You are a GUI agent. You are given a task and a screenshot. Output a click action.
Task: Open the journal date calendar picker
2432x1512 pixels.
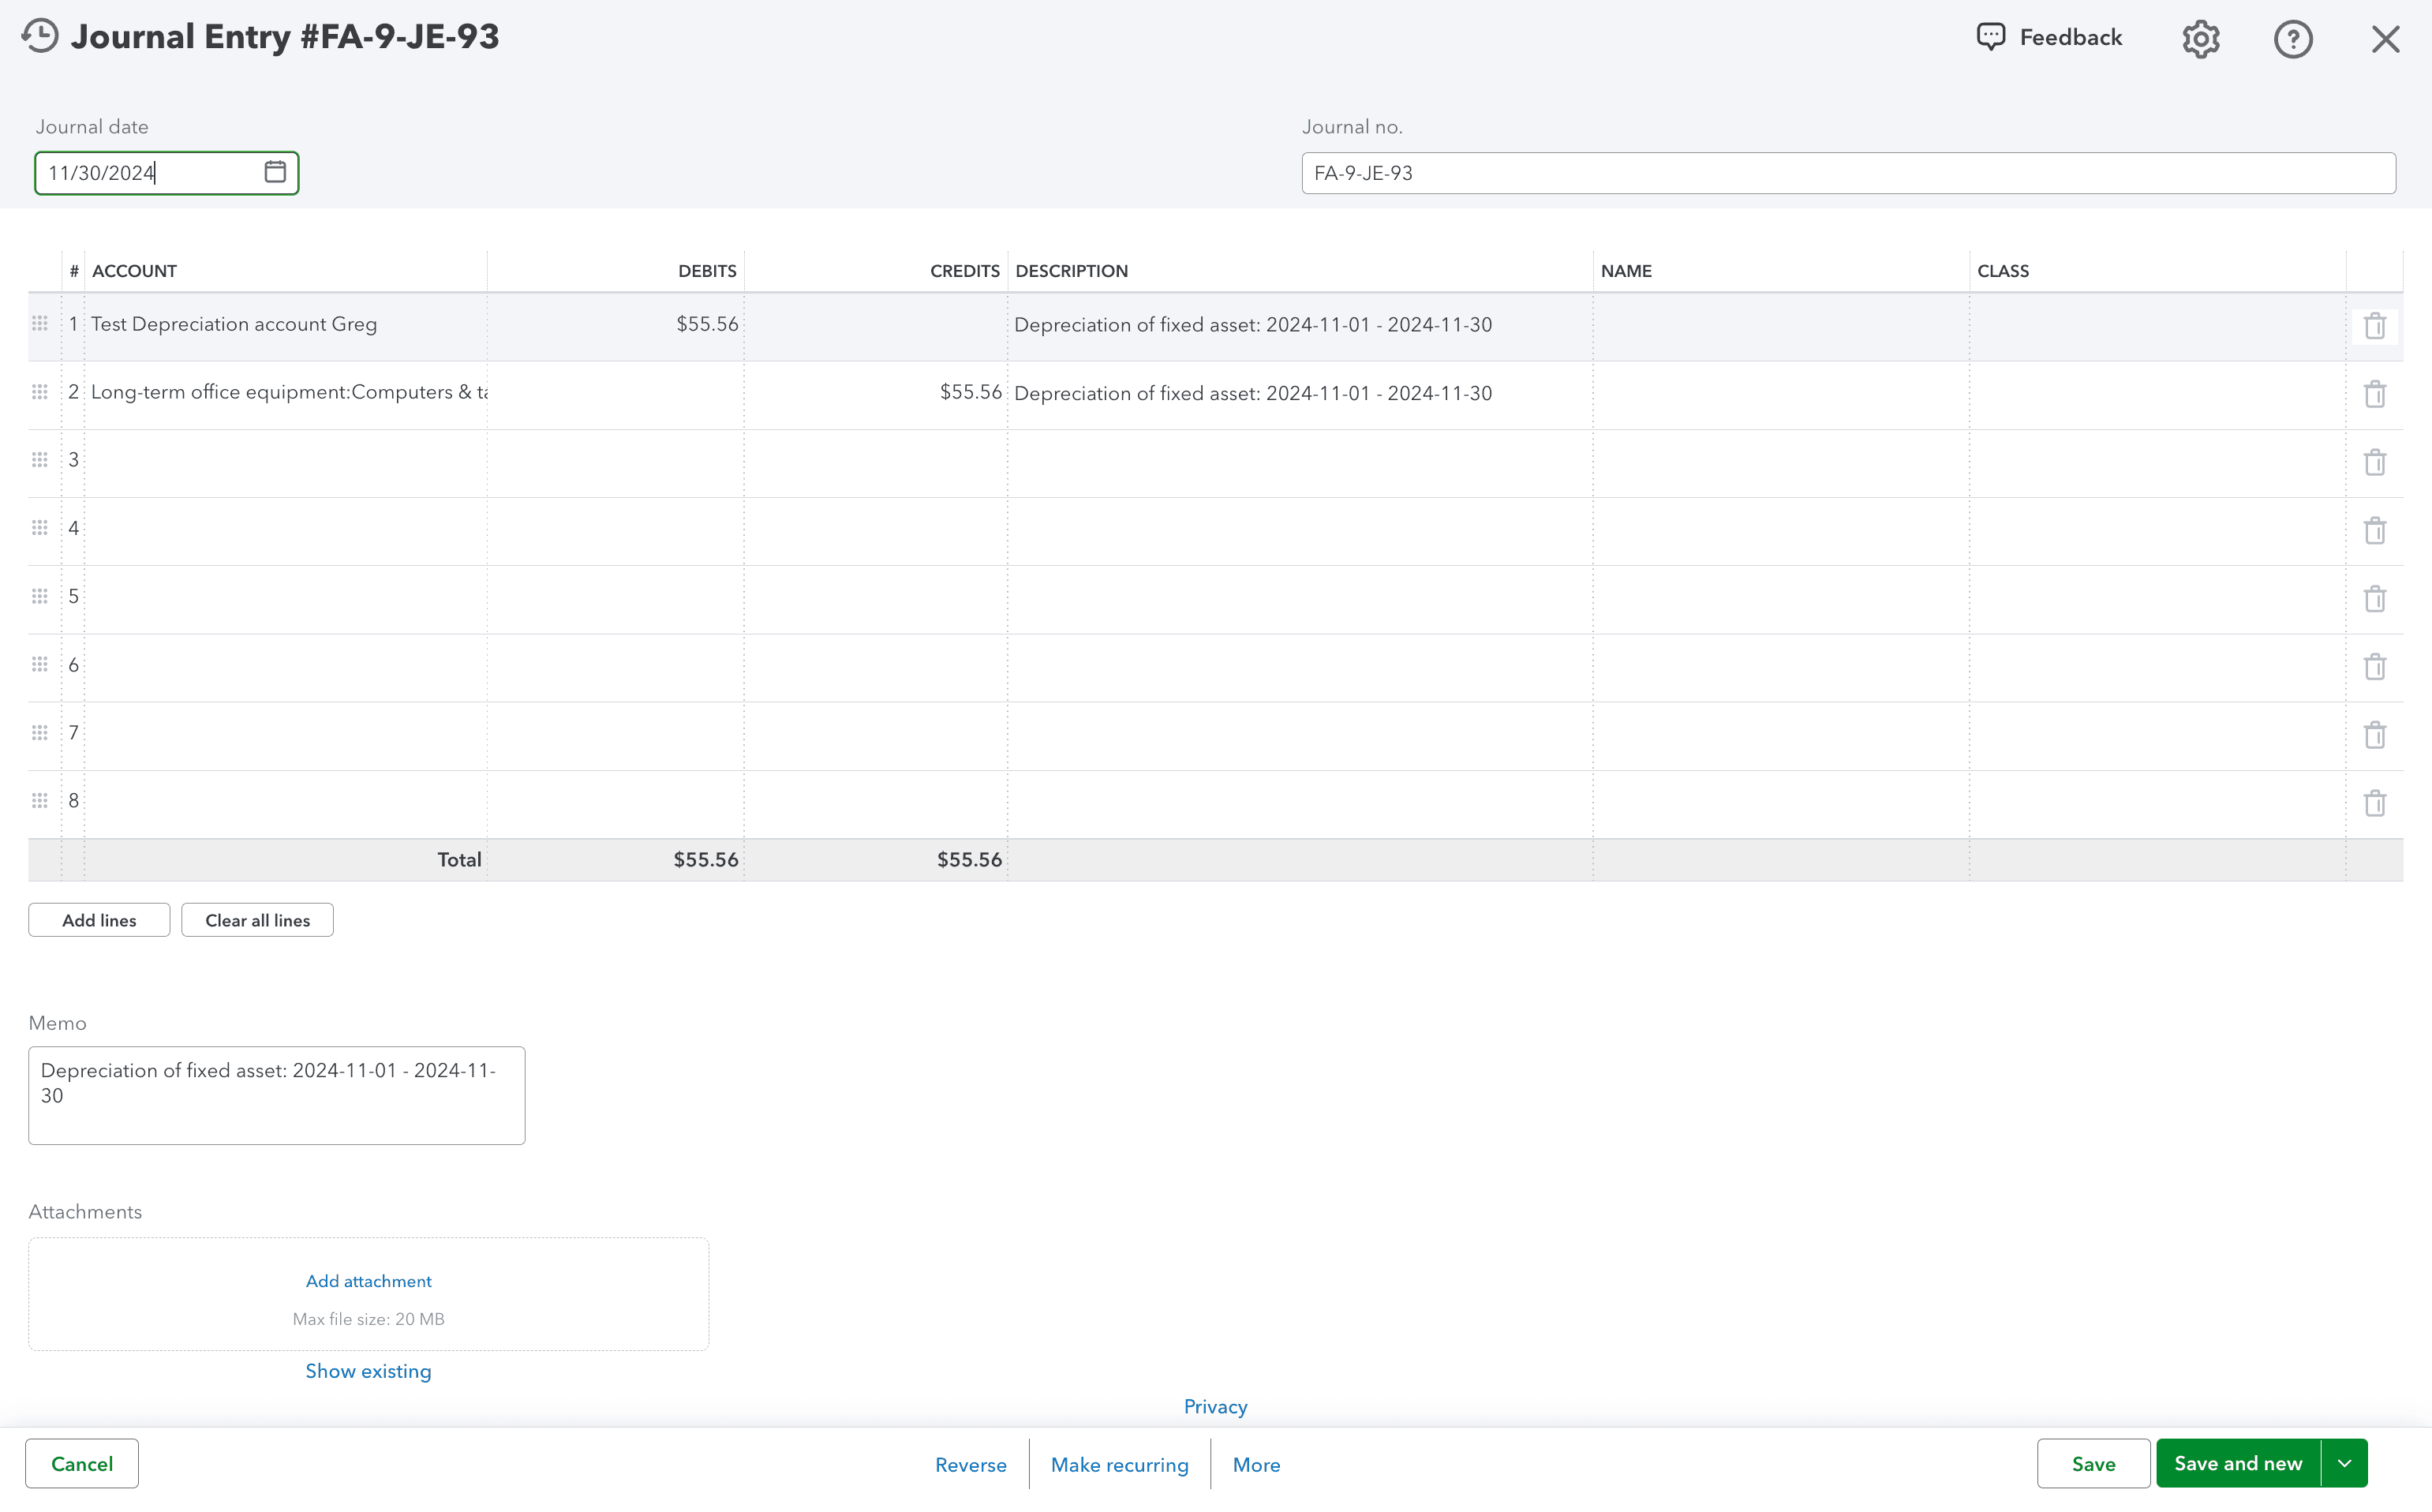[274, 172]
